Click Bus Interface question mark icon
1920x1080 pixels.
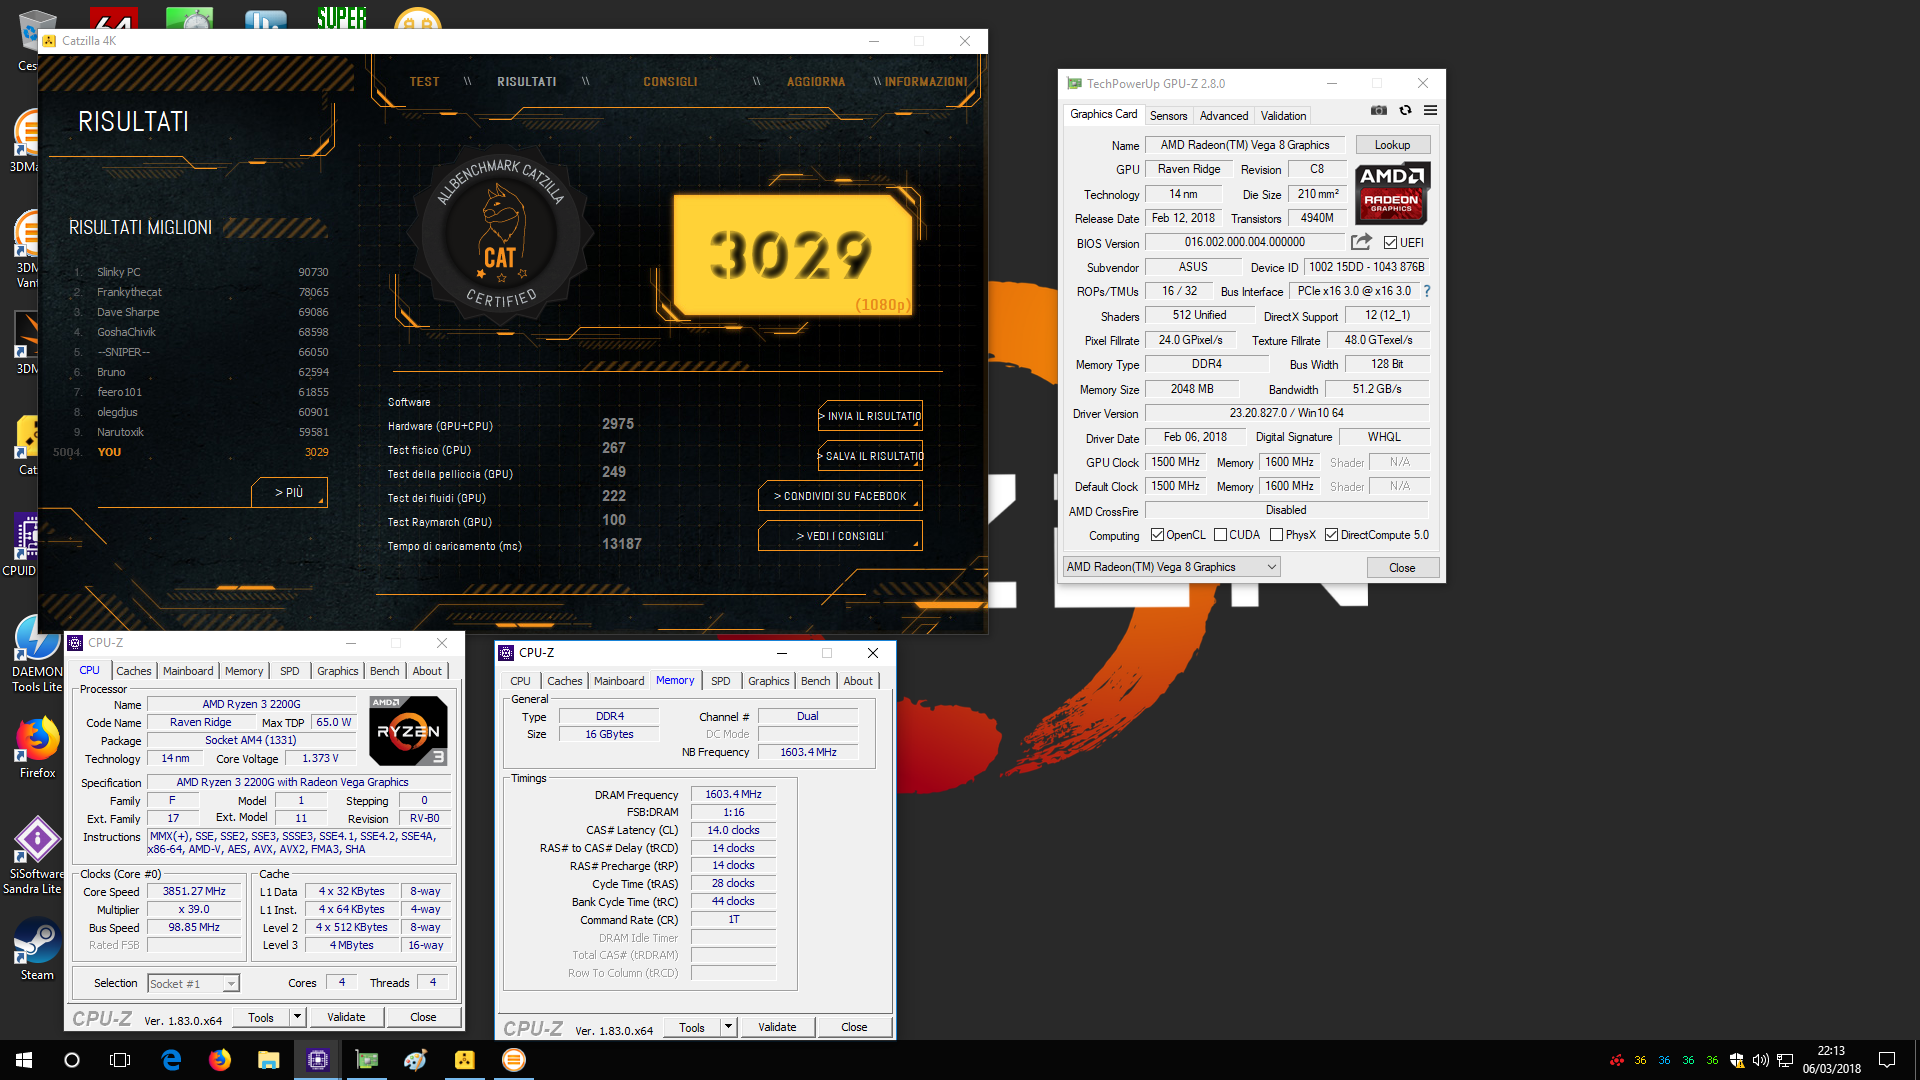coord(1427,291)
